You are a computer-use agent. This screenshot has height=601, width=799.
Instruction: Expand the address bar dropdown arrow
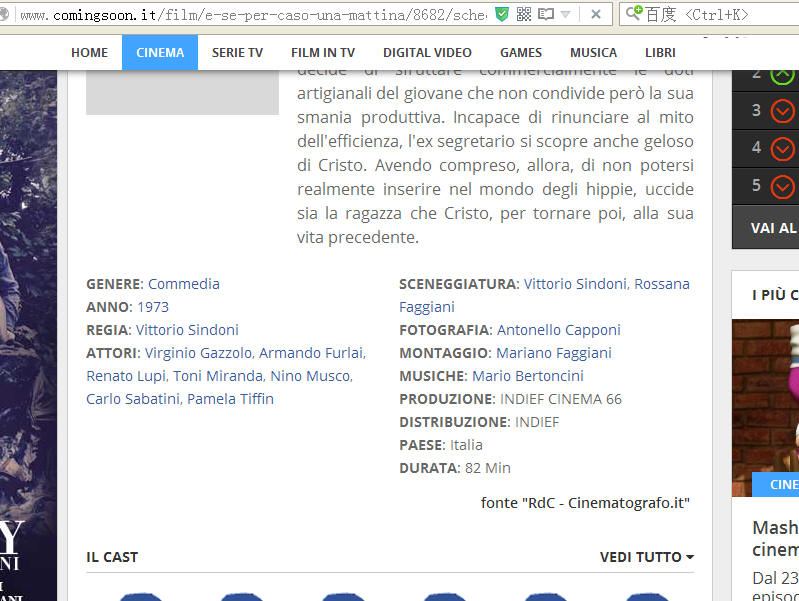point(565,15)
